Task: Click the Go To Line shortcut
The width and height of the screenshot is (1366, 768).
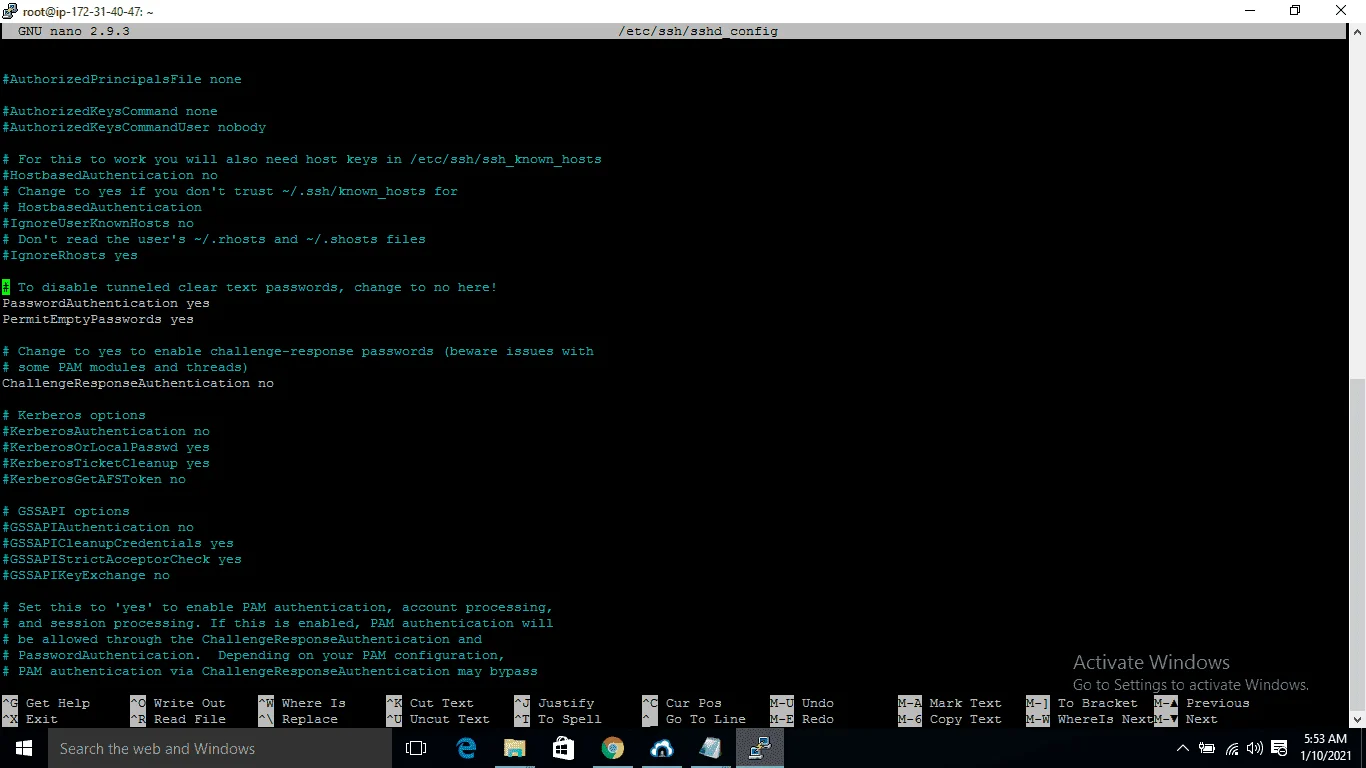Action: 694,719
